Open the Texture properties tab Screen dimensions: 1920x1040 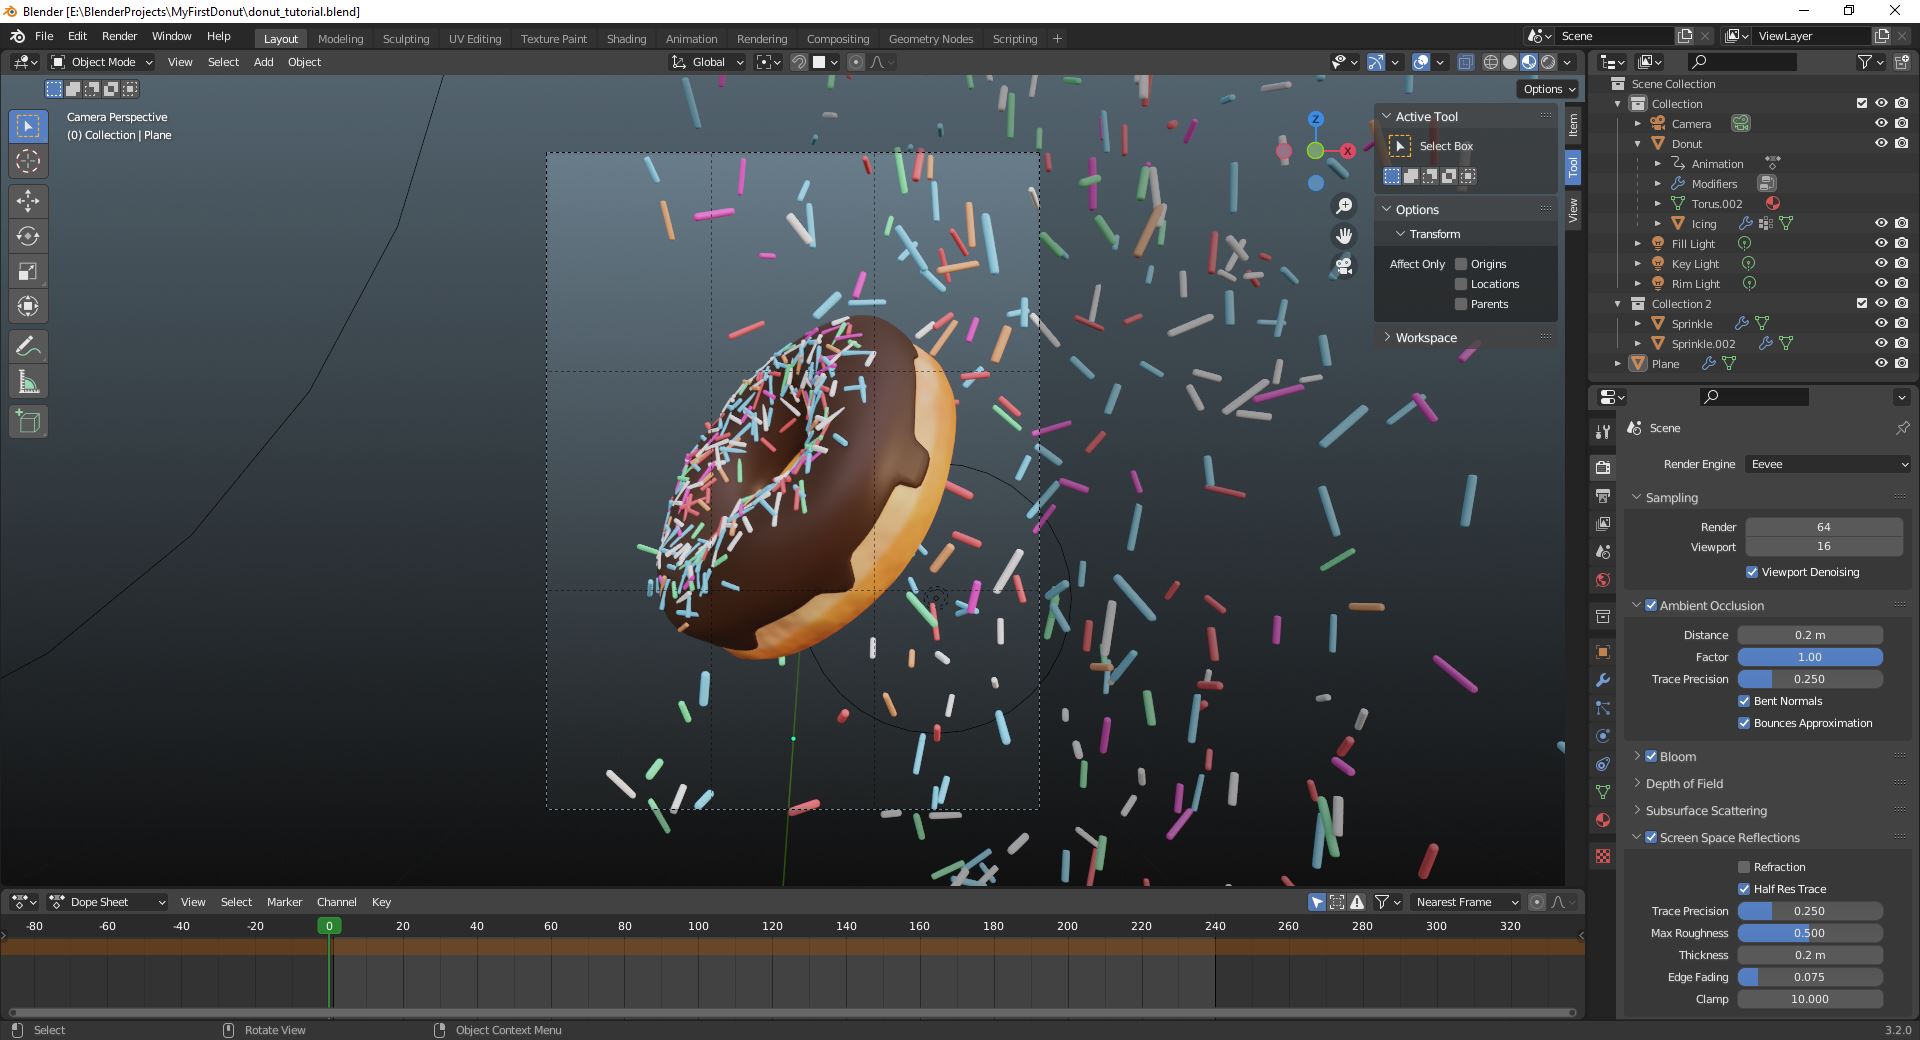[x=1603, y=856]
